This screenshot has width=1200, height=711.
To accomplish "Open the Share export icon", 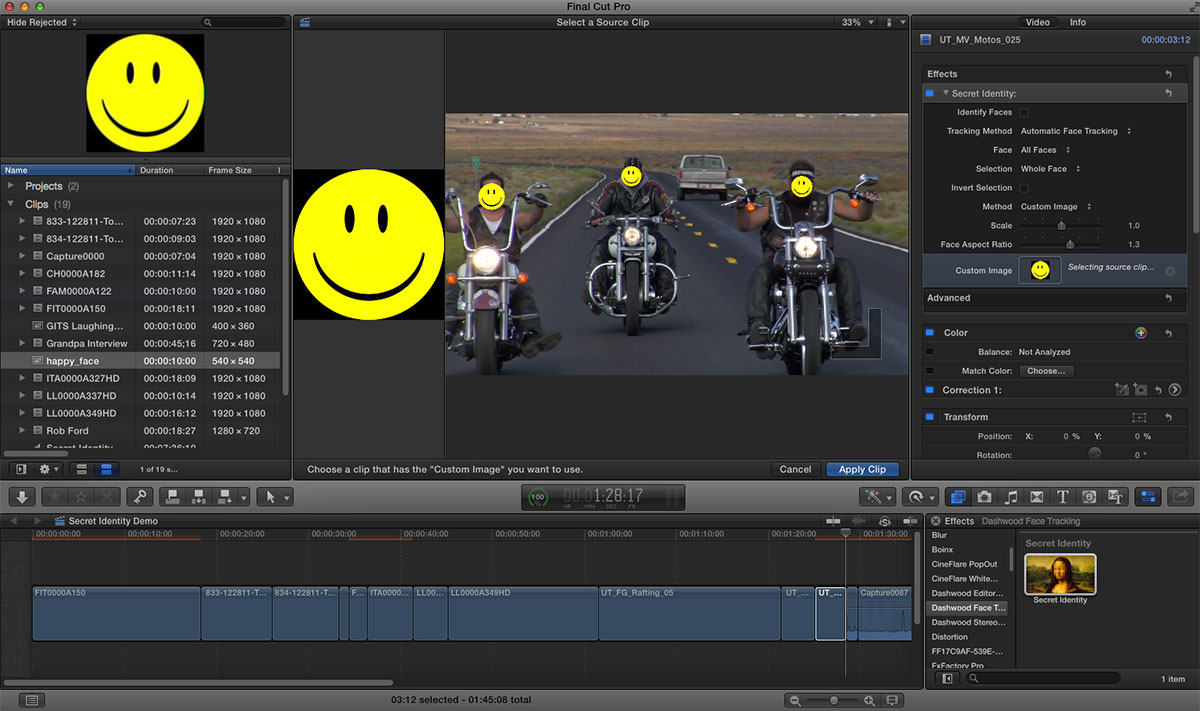I will (1181, 496).
